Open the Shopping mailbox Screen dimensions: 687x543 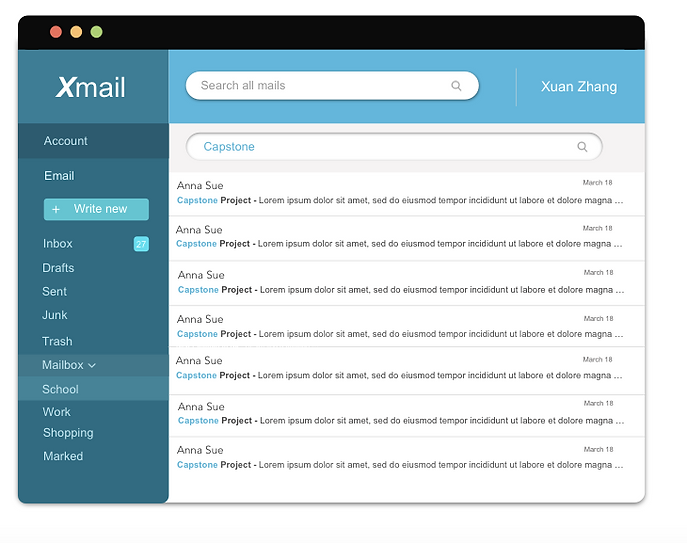(x=68, y=433)
